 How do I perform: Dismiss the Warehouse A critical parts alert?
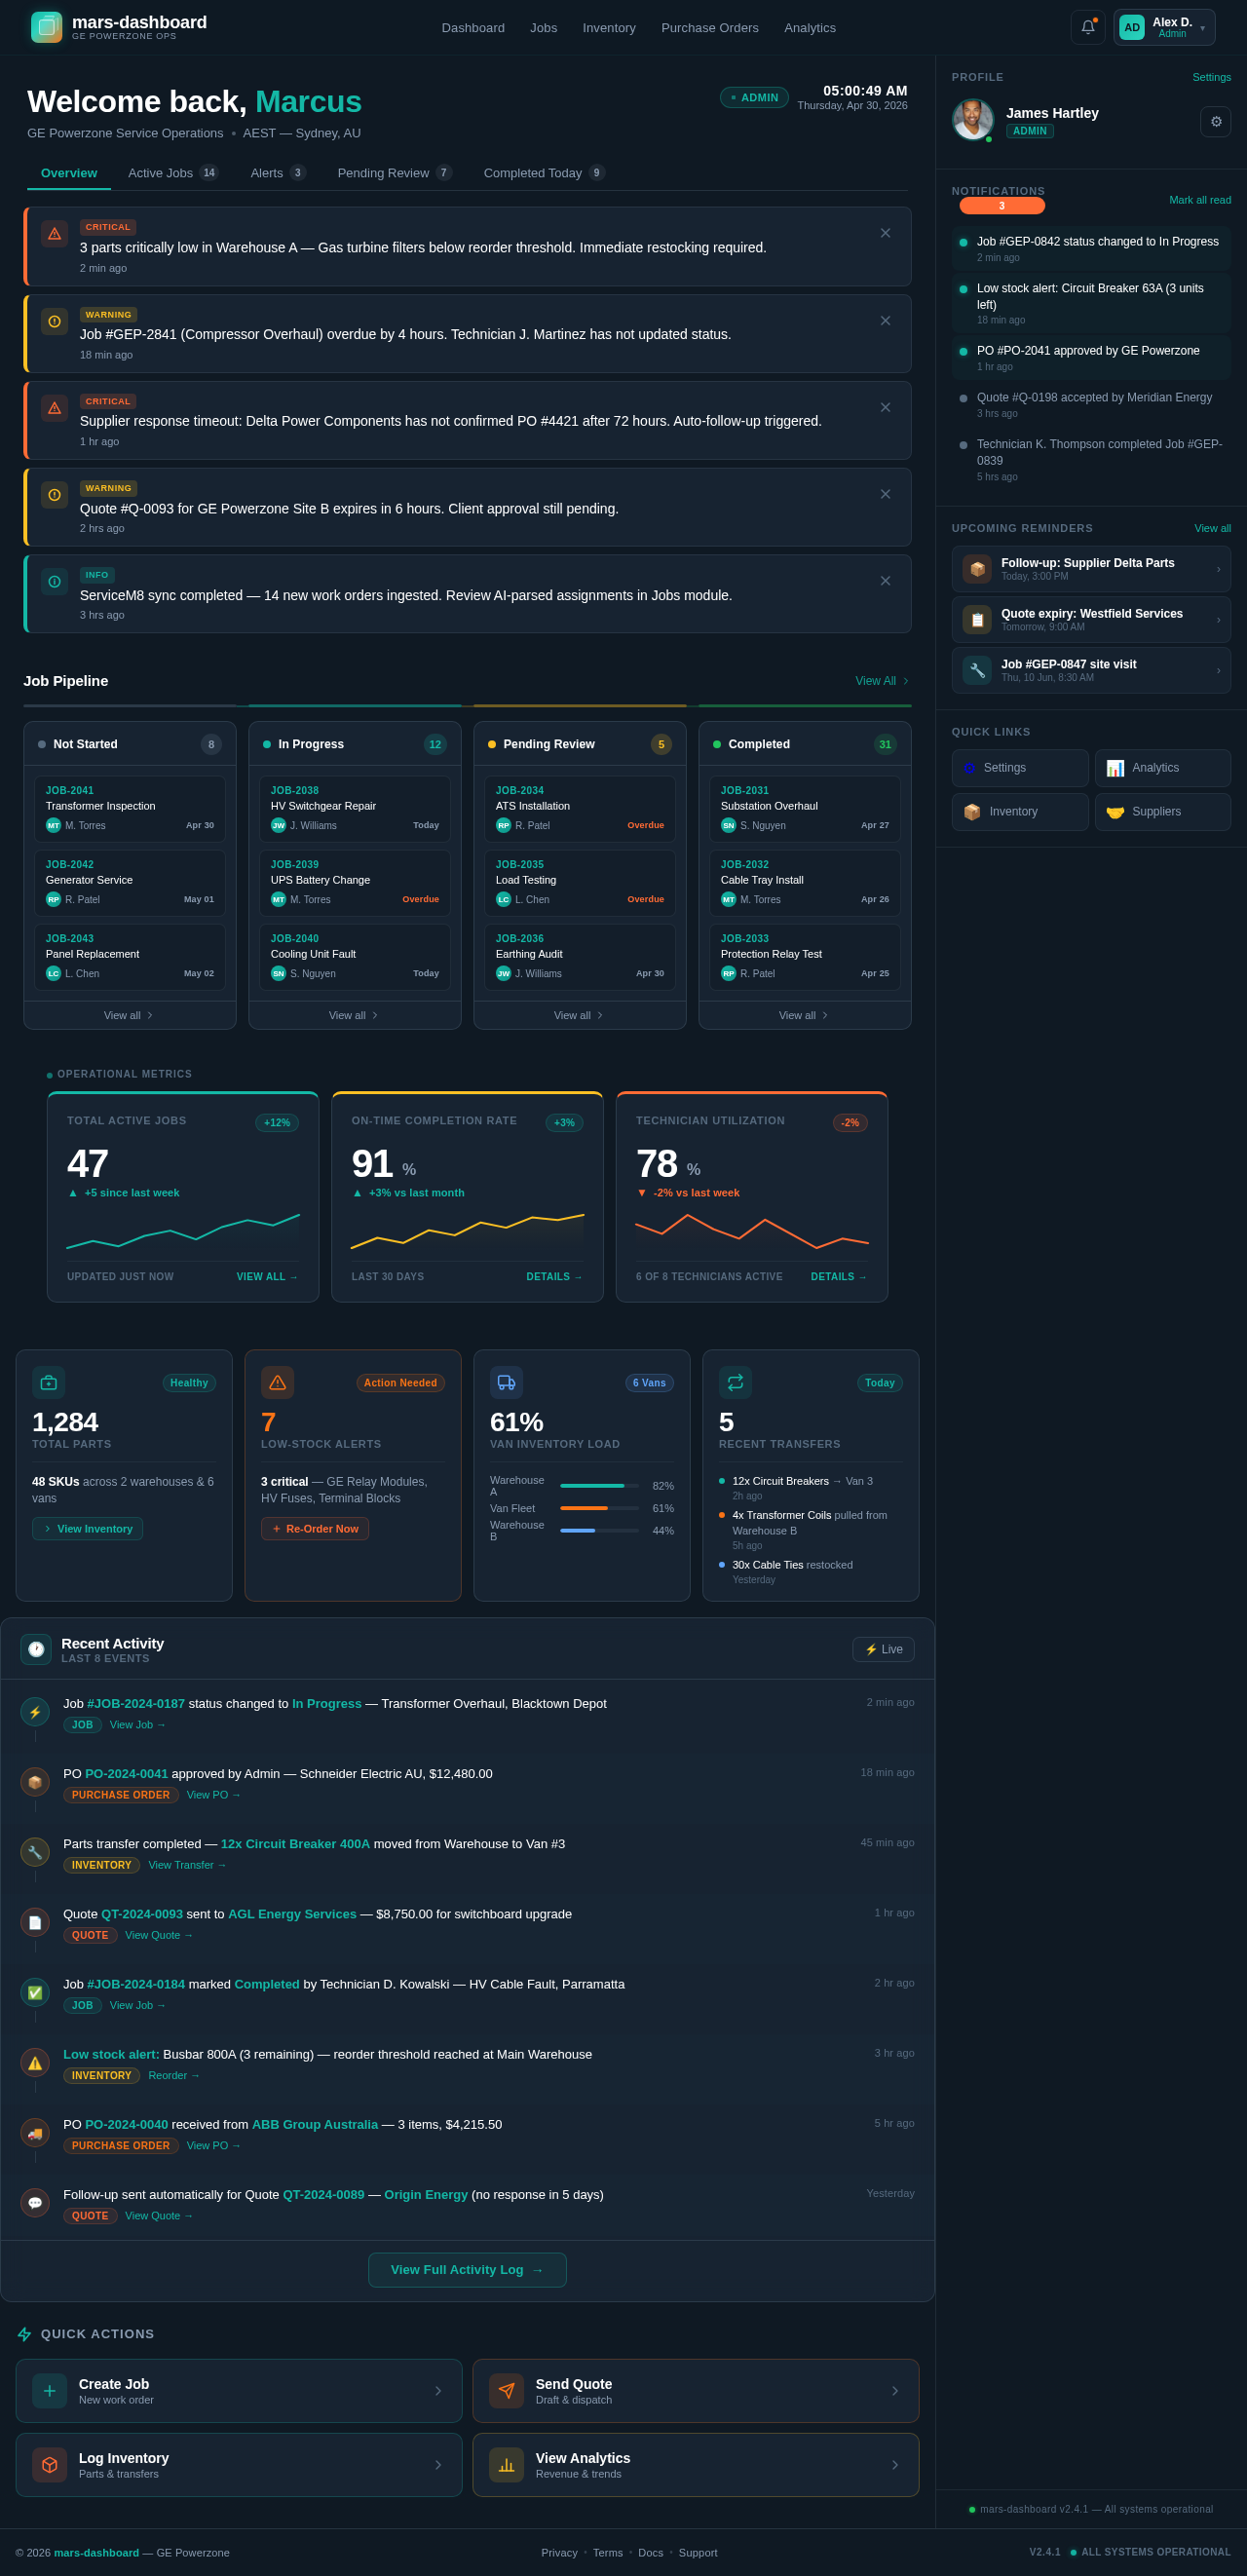point(885,233)
